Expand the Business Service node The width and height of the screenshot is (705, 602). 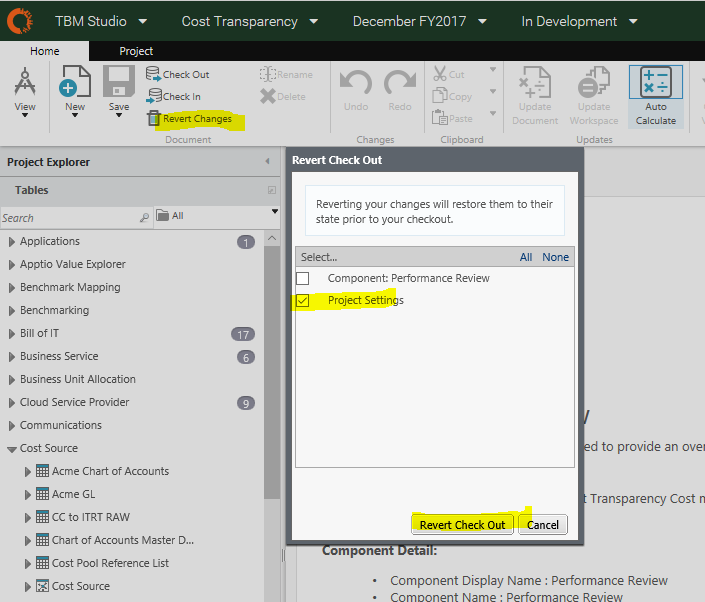click(x=12, y=357)
